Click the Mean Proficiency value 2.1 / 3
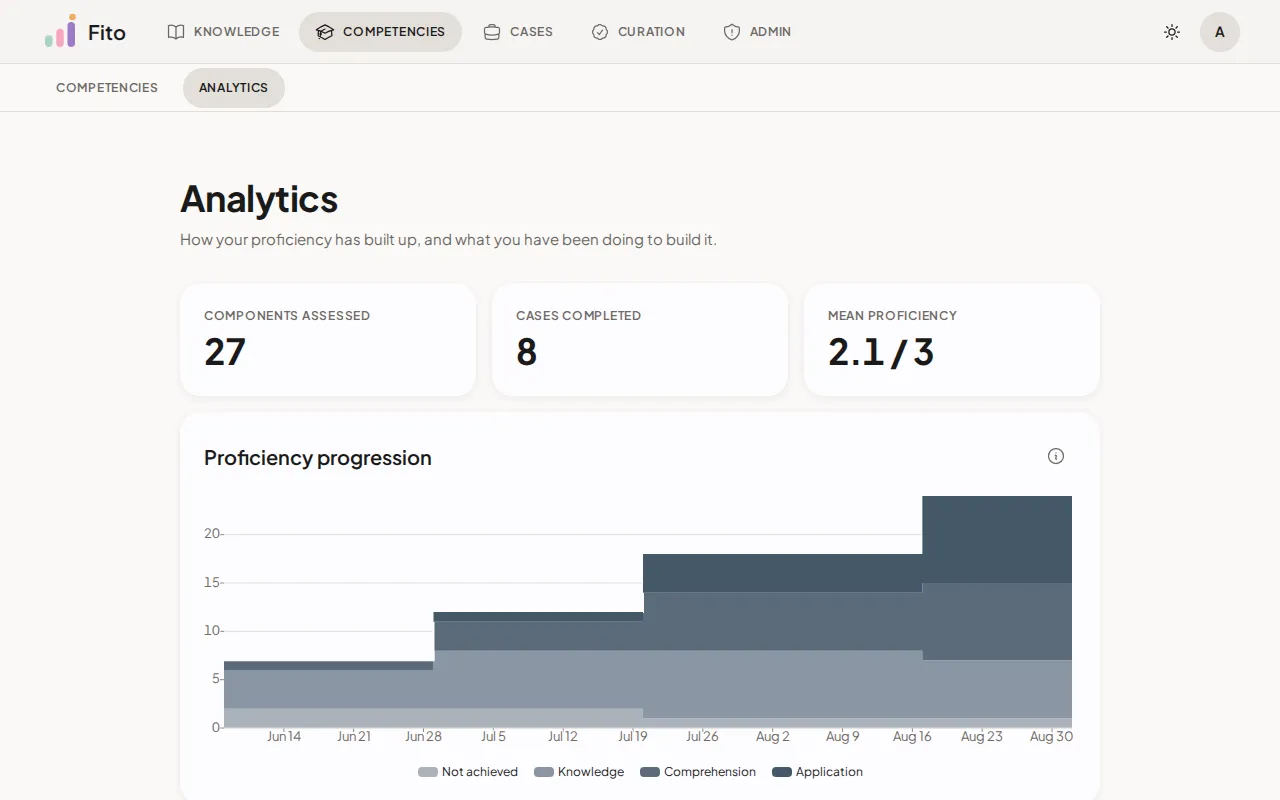 (881, 352)
